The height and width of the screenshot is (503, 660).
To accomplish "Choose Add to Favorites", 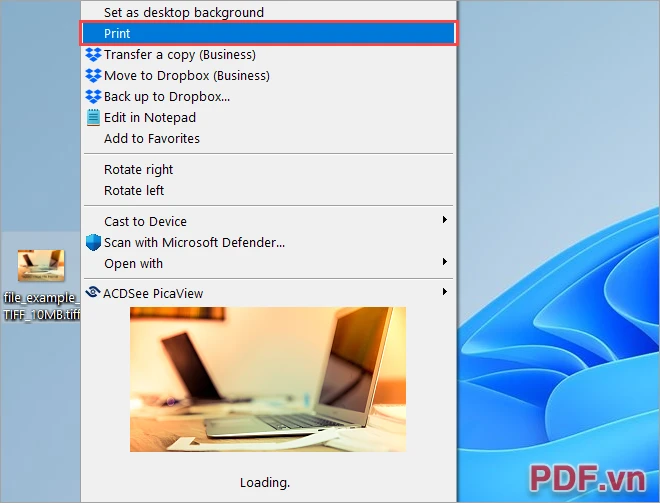I will [x=268, y=138].
